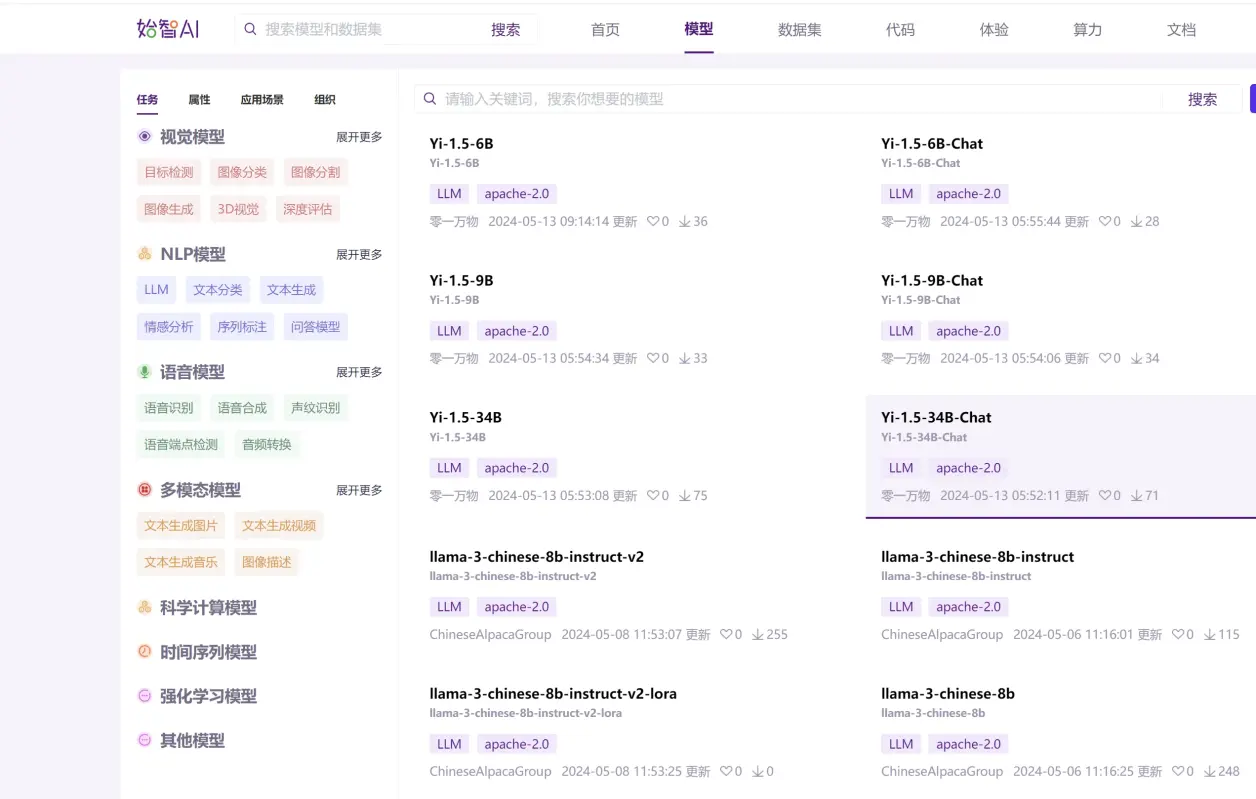Click the model list 搜索 button
Image resolution: width=1256 pixels, height=799 pixels.
click(x=1202, y=99)
